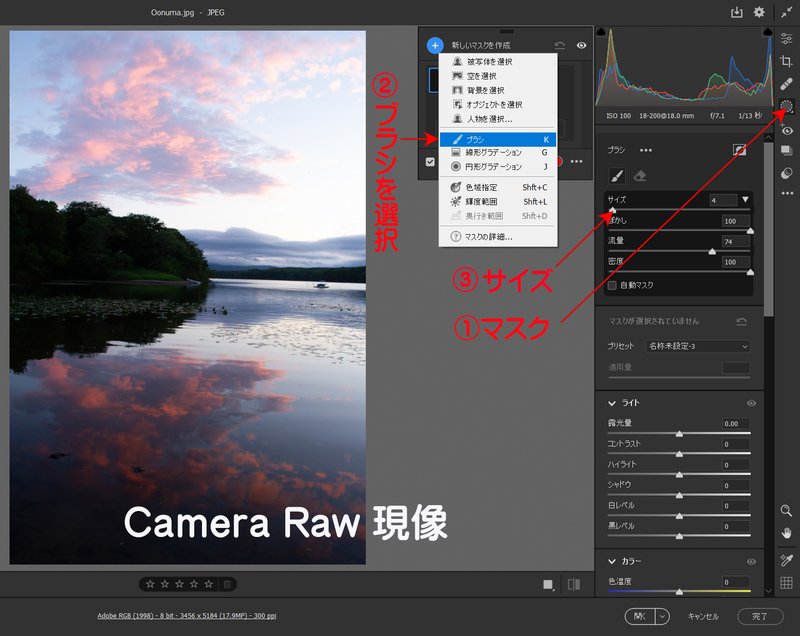Toggle the color sampler eyedropper tool
Screen dimensions: 800x636
pos(786,560)
